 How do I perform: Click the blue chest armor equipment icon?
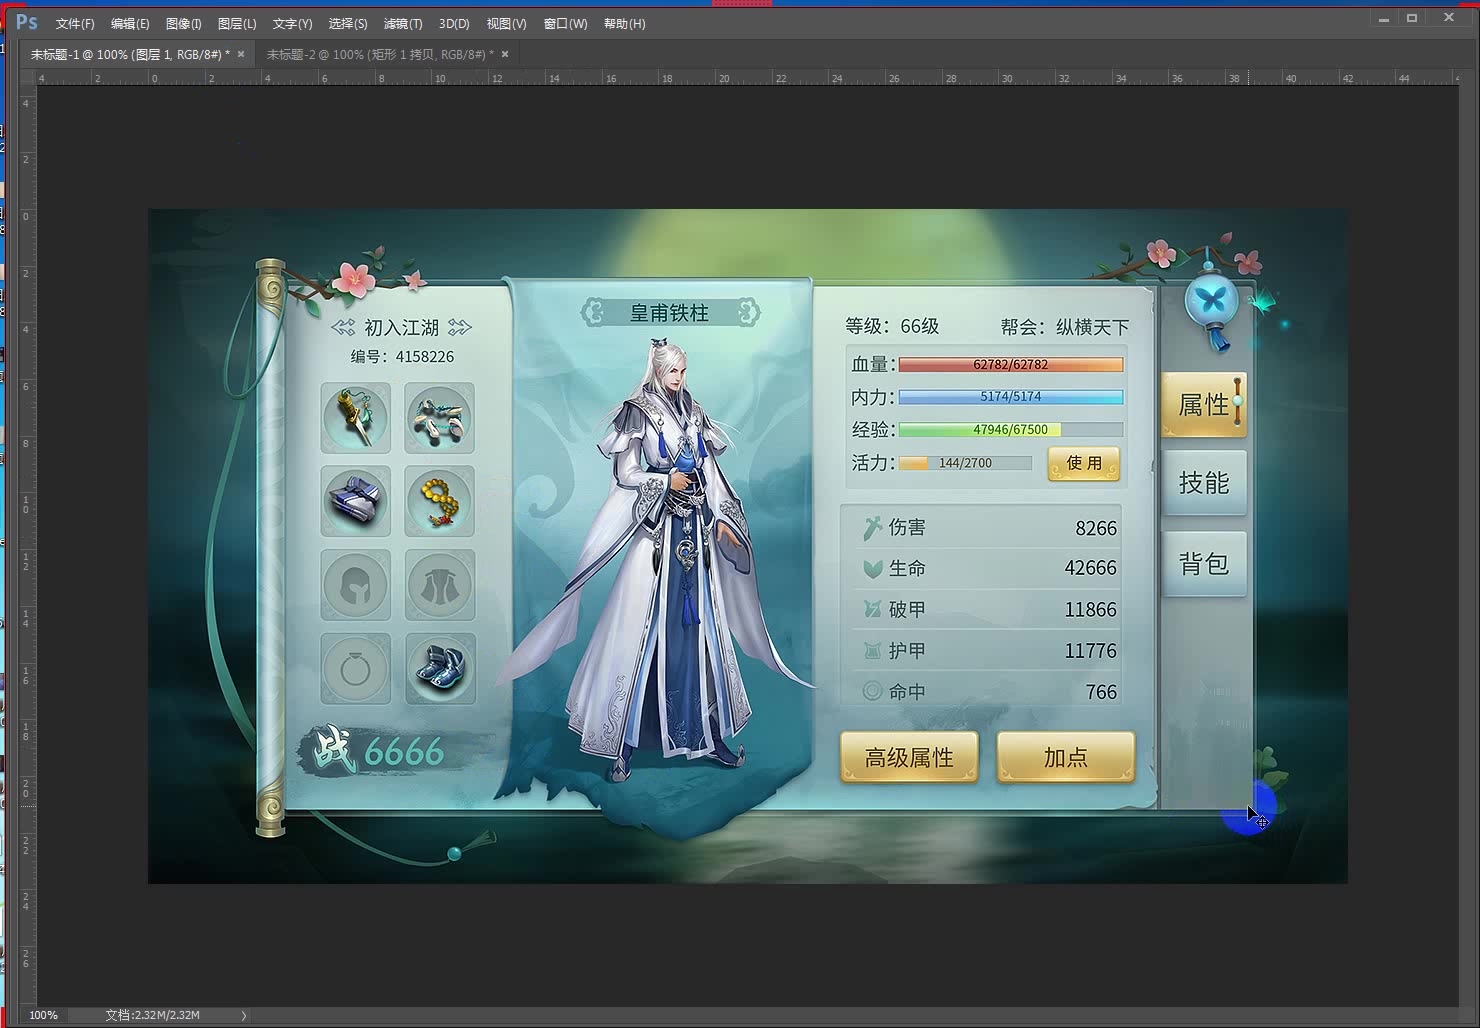[x=356, y=501]
